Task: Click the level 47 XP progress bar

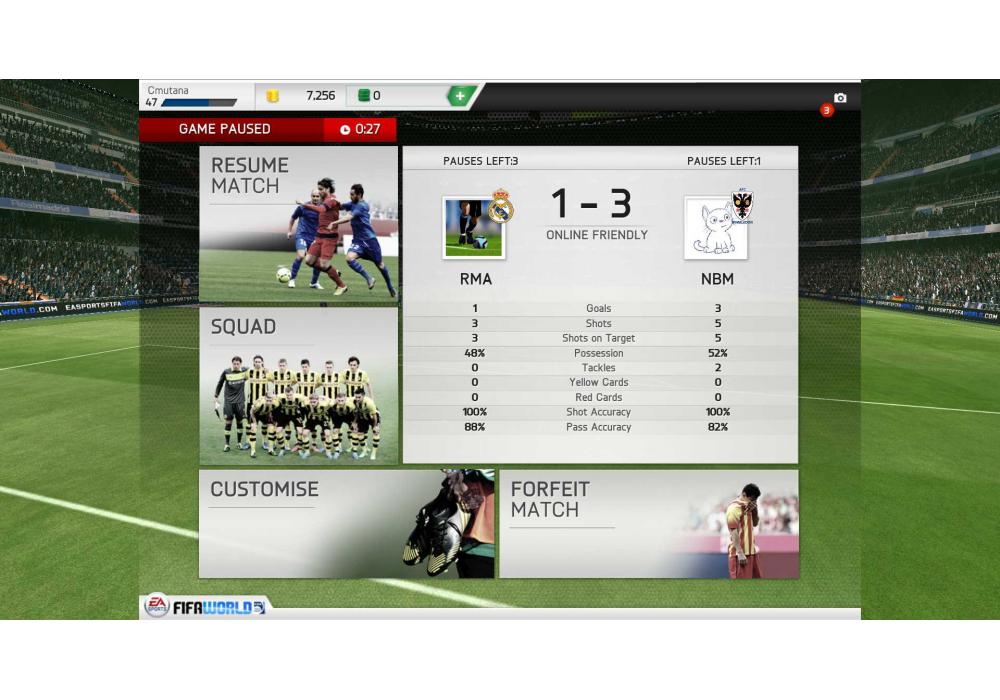Action: [x=199, y=103]
